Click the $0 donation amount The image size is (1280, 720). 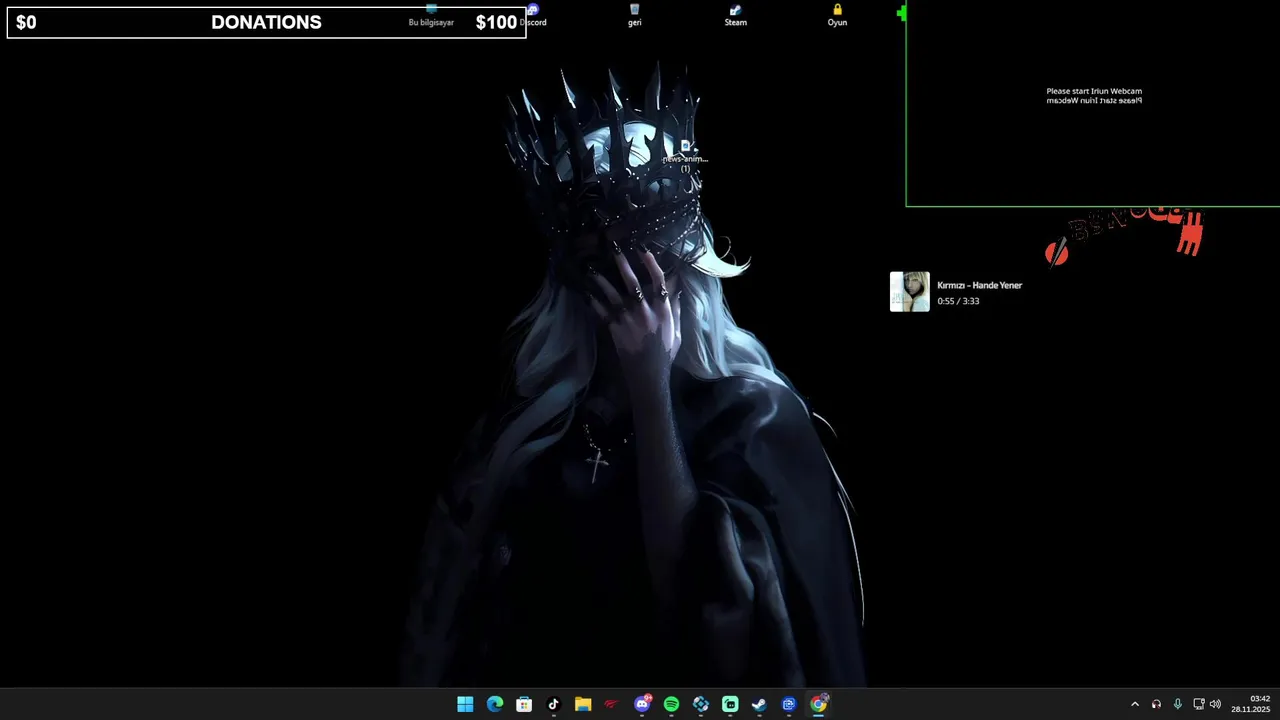click(26, 22)
